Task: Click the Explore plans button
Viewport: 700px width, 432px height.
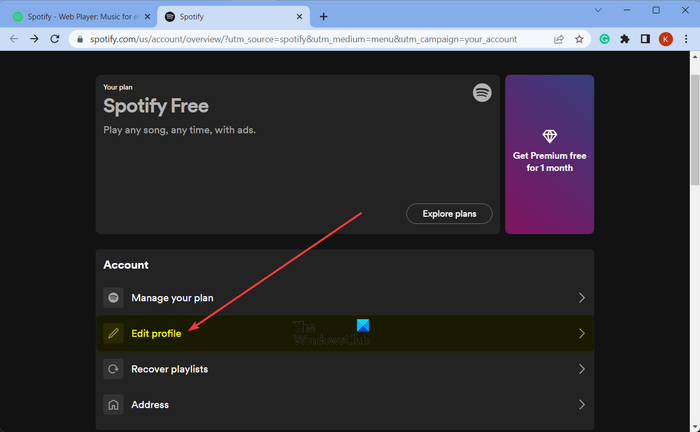Action: [x=449, y=214]
